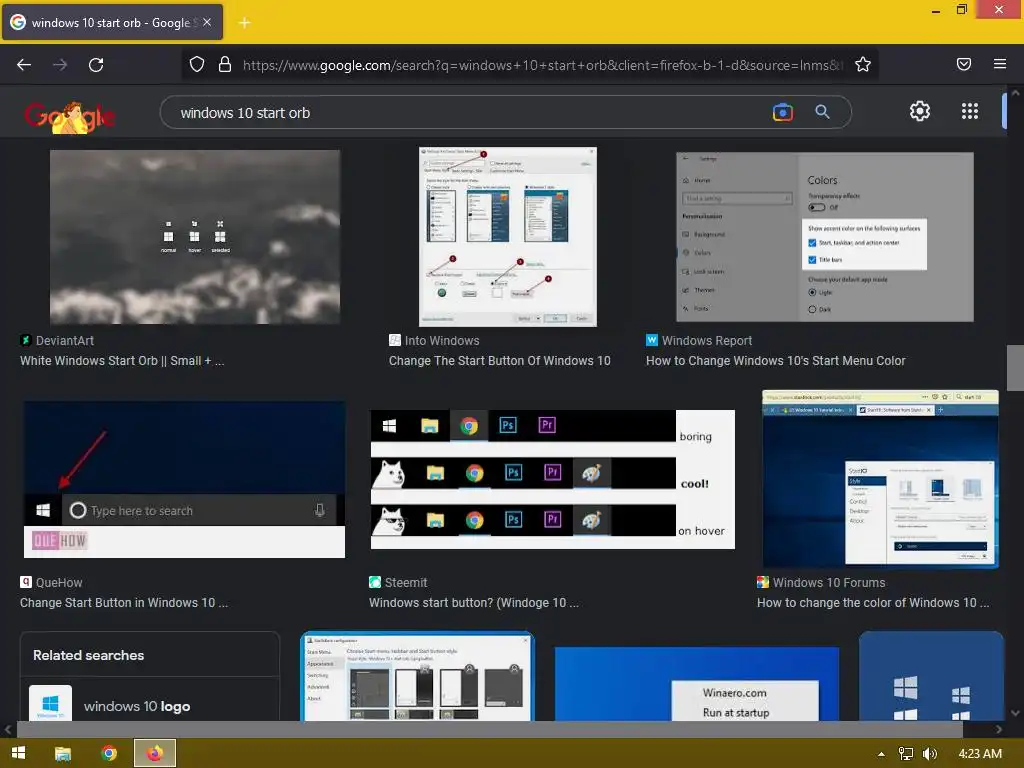
Task: Click scrollbar down arrow
Action: coord(1015,713)
